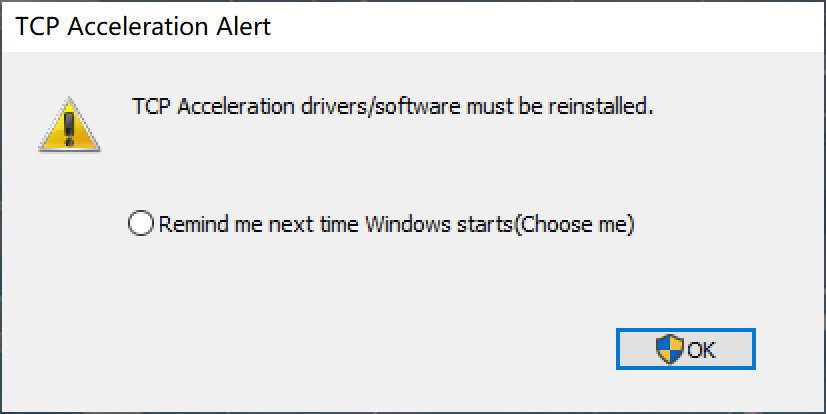826x414 pixels.
Task: Click the drivers must be reinstalled message
Action: point(392,106)
